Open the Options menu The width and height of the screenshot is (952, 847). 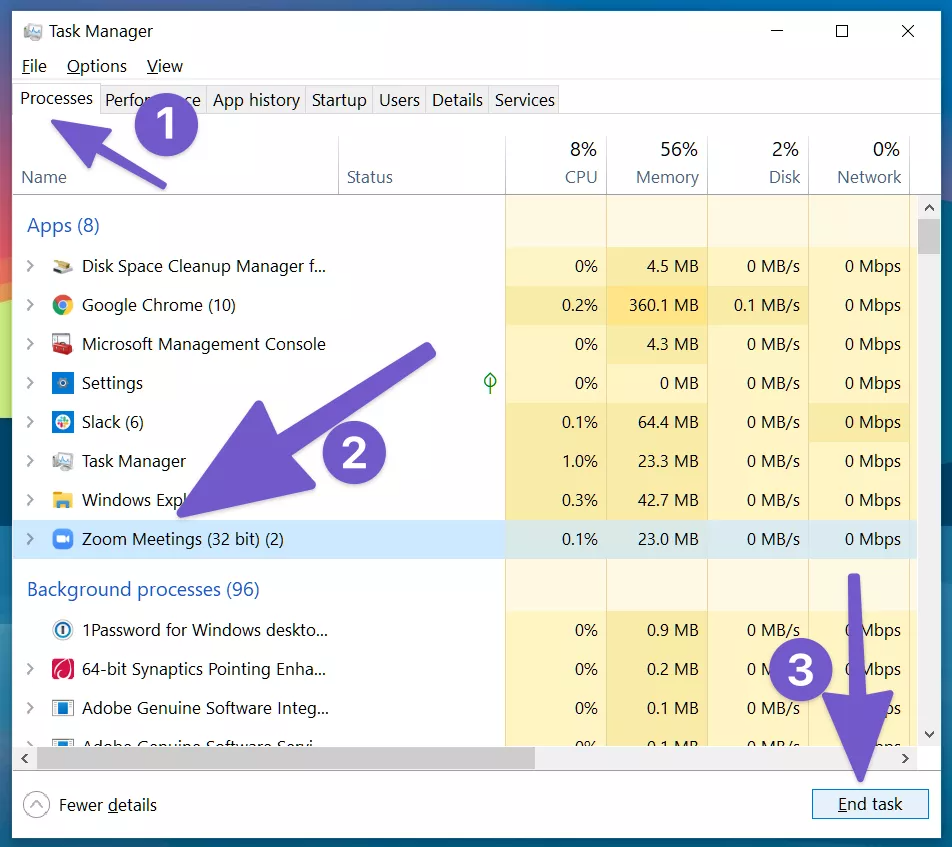point(97,66)
